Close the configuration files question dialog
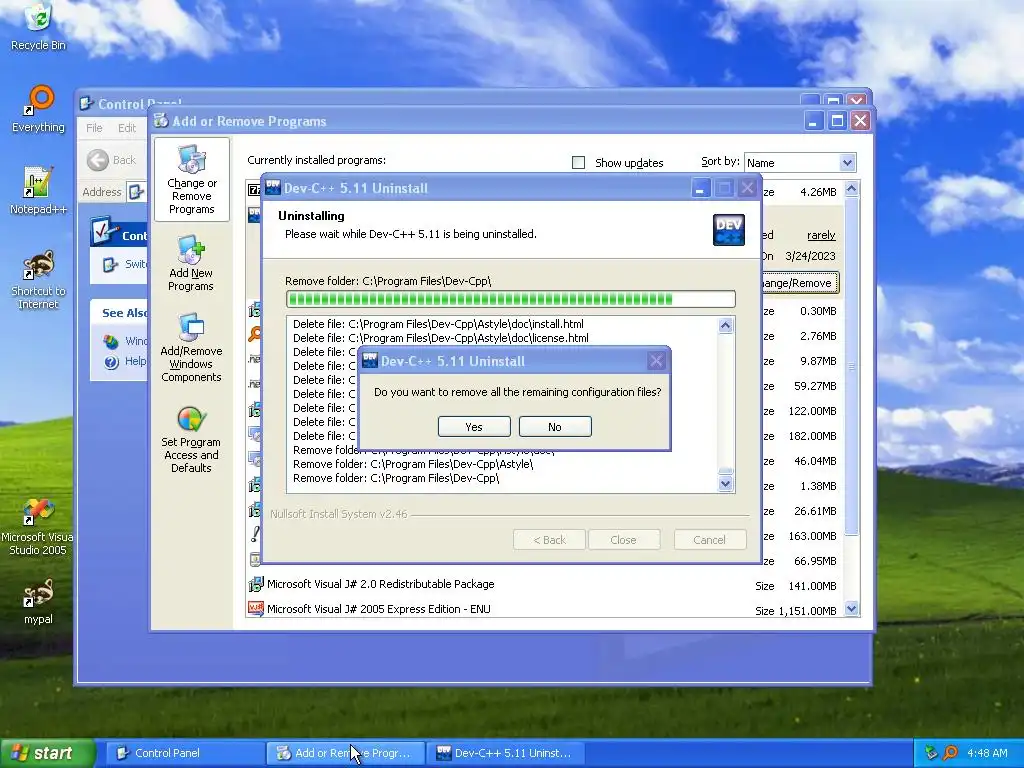Viewport: 1024px width, 768px height. coord(656,360)
